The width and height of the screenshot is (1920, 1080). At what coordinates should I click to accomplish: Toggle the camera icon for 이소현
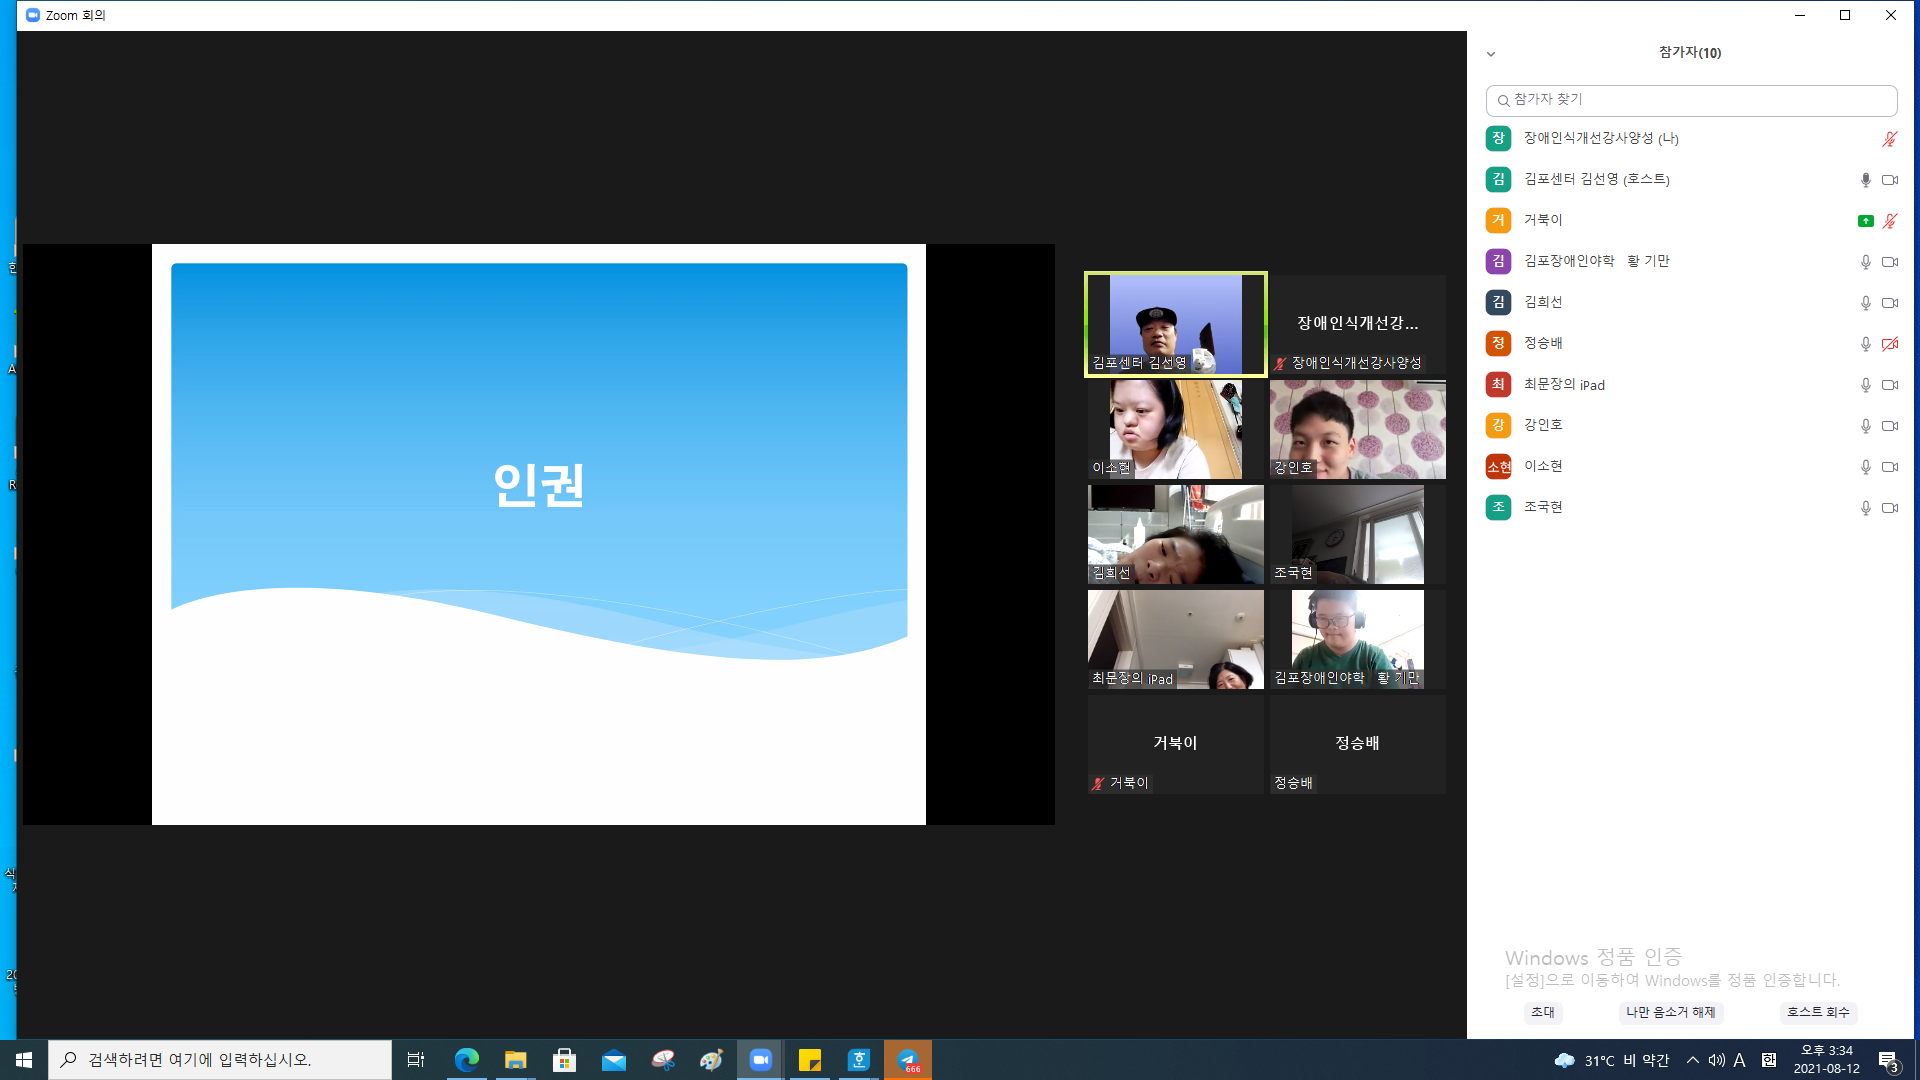[x=1889, y=467]
